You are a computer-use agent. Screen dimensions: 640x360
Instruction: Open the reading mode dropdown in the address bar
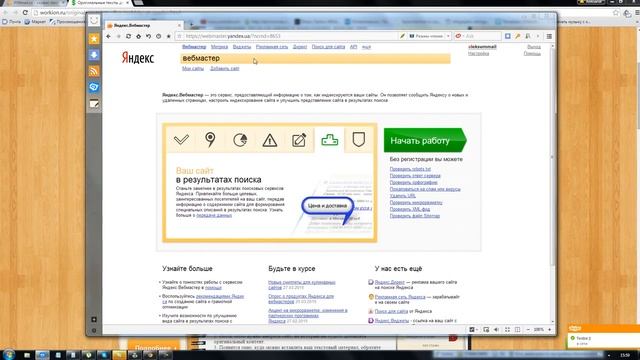448,36
